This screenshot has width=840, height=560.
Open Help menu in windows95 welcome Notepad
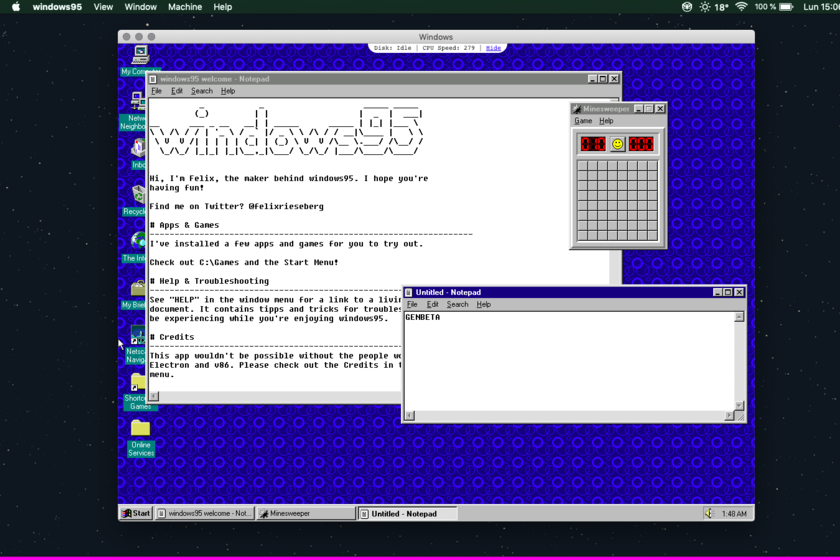pos(228,91)
